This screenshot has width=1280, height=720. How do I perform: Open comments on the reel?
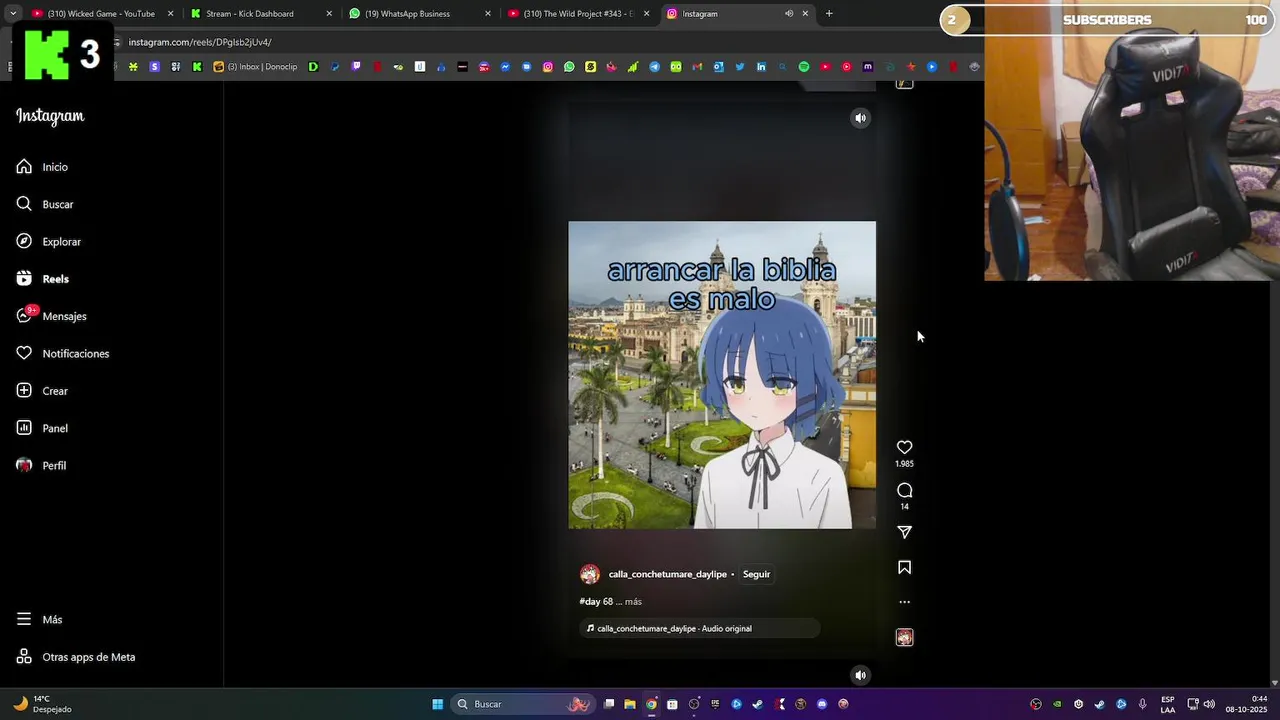coord(904,490)
